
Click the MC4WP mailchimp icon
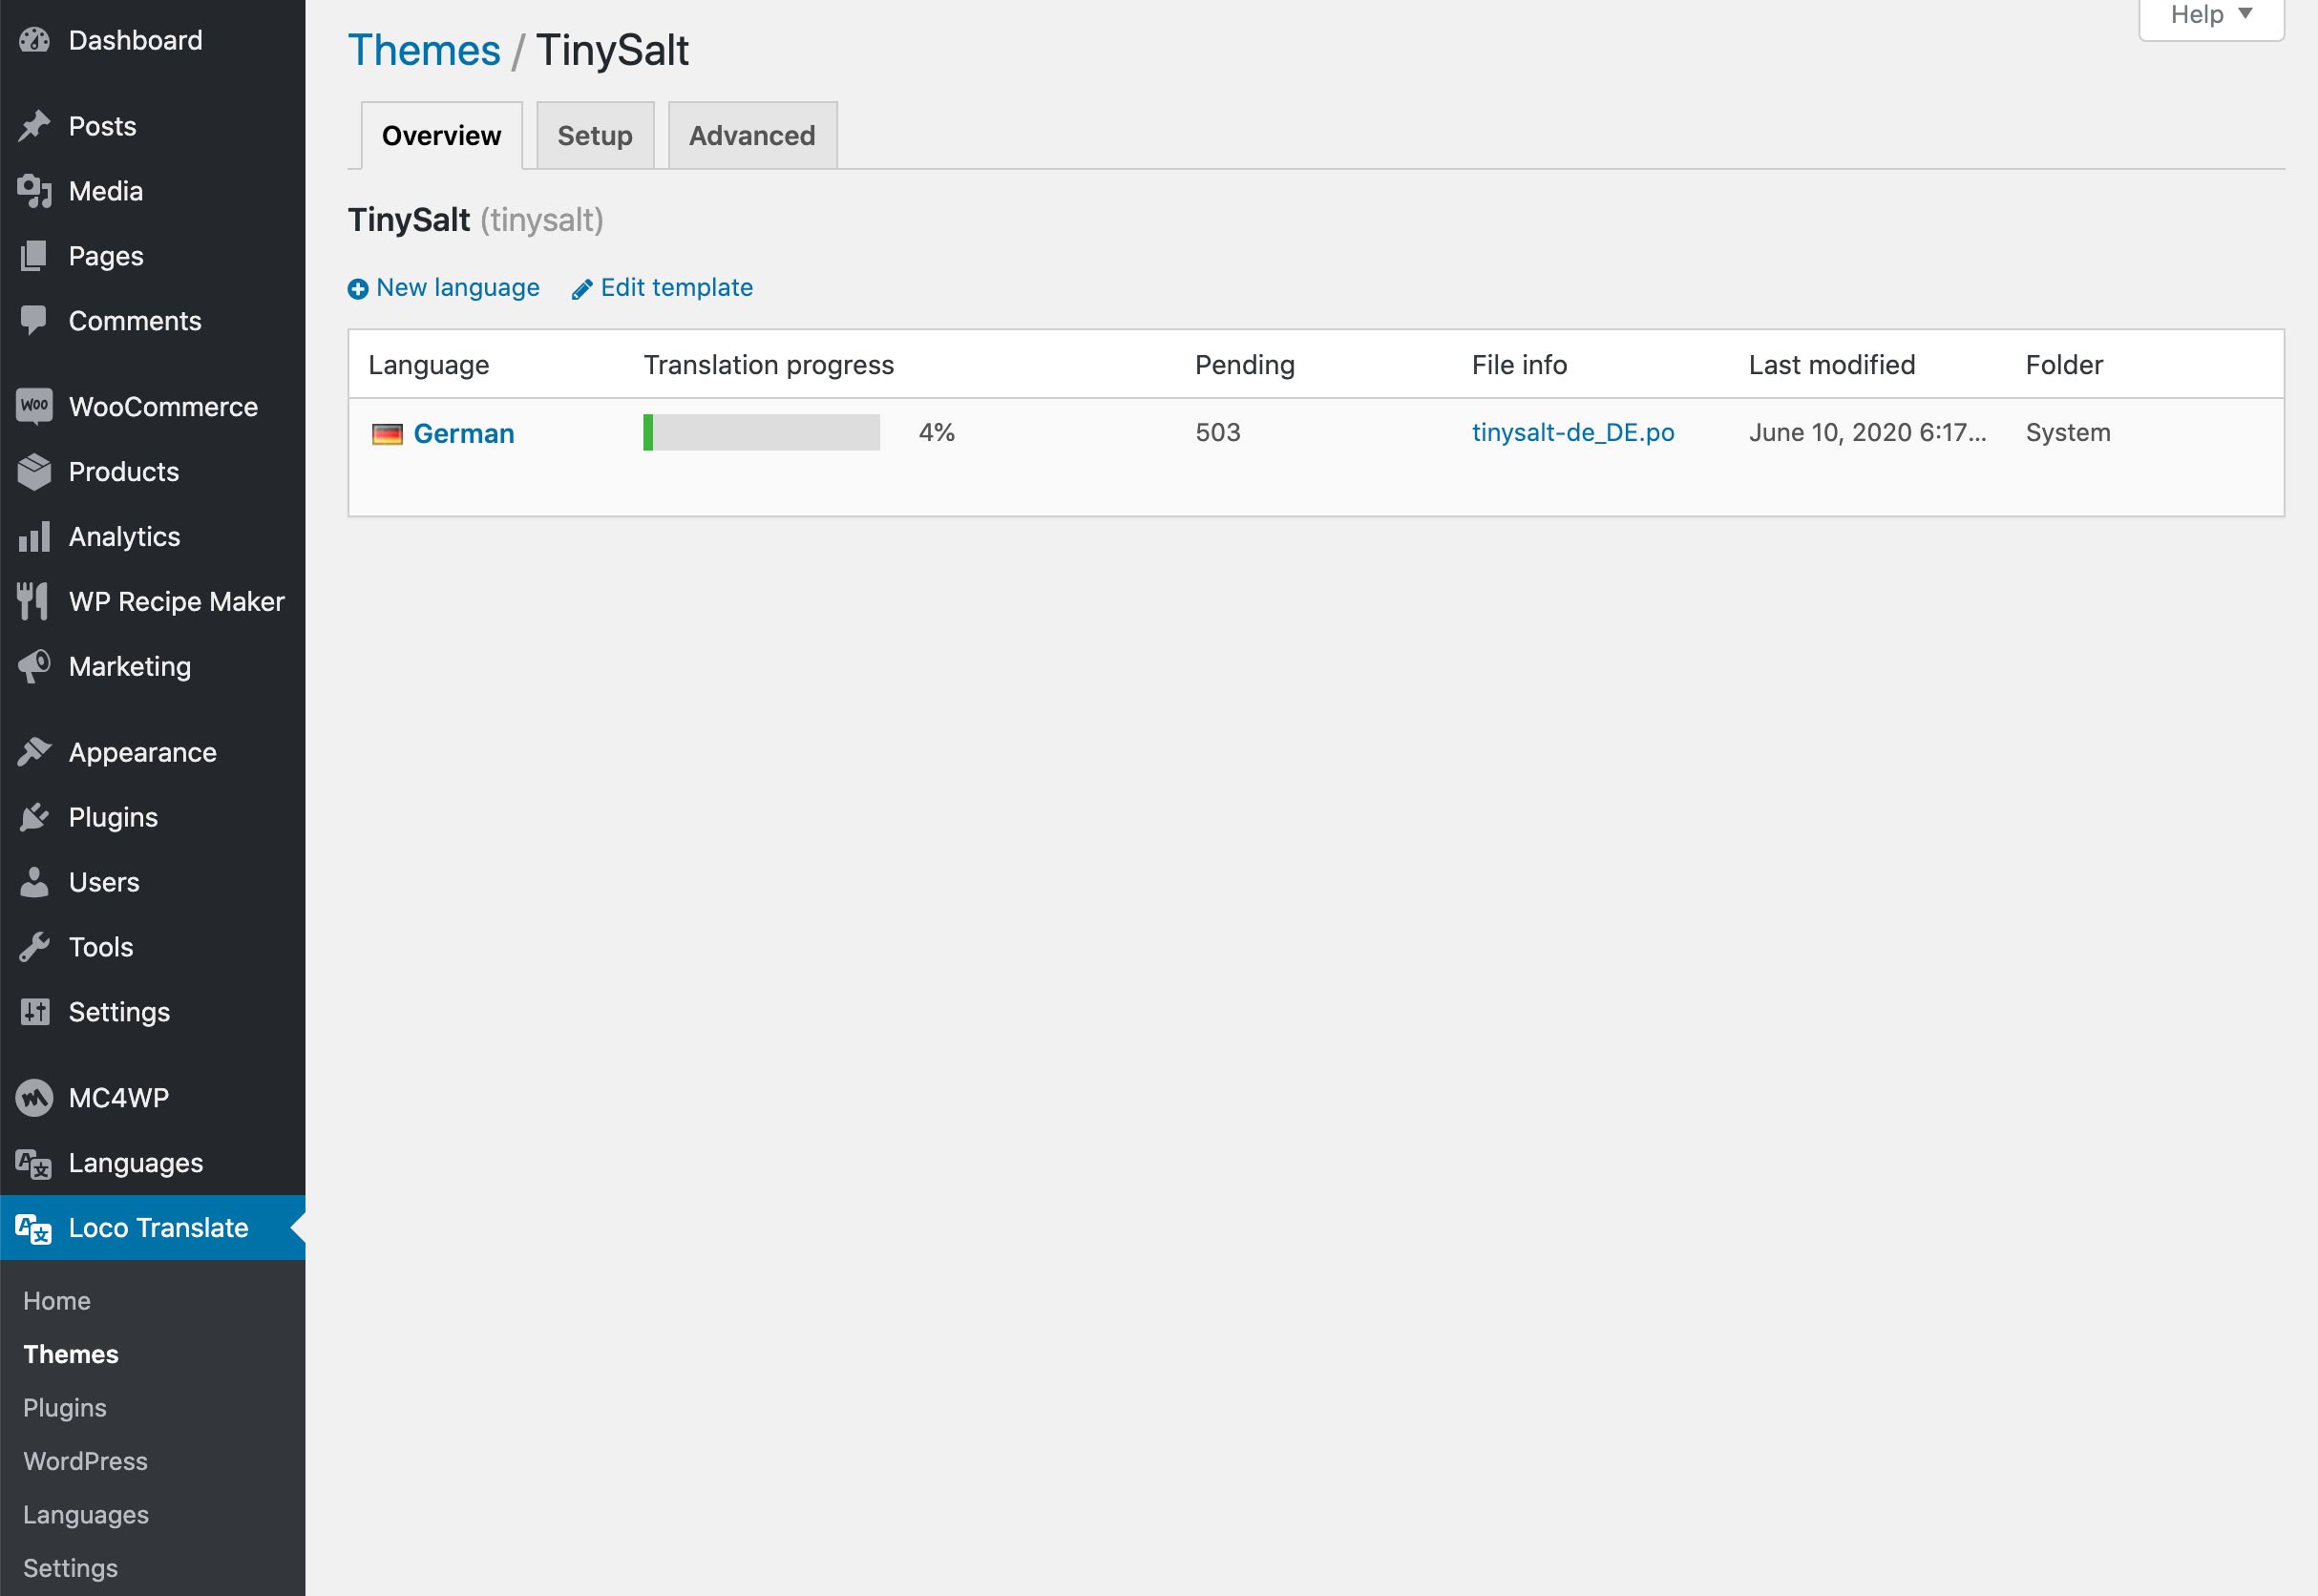pyautogui.click(x=34, y=1097)
